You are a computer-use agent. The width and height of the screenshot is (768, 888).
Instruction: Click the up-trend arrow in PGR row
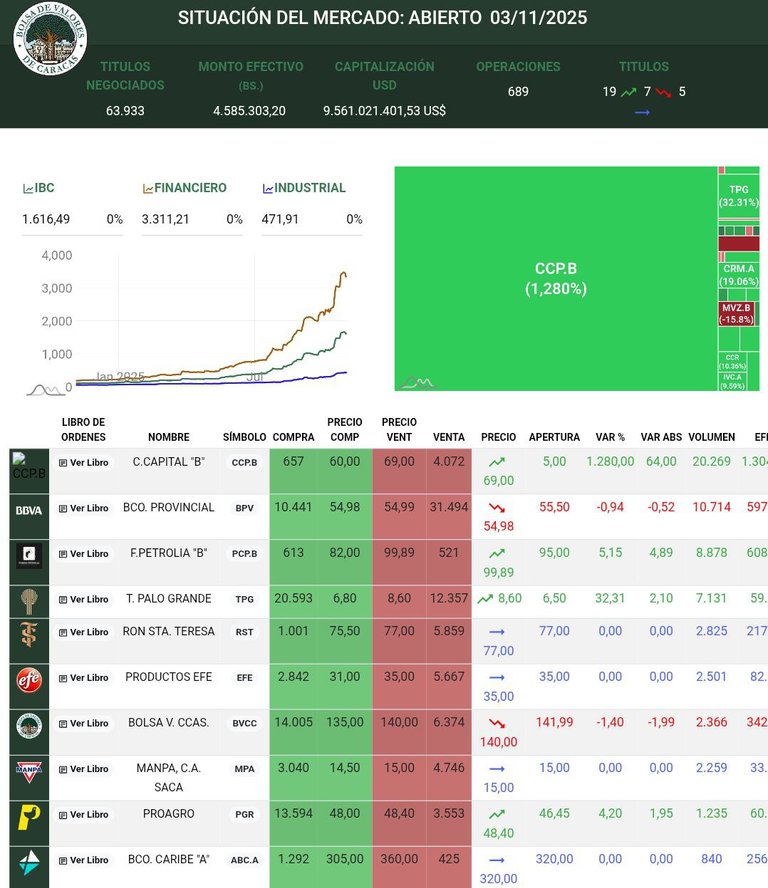coord(497,815)
